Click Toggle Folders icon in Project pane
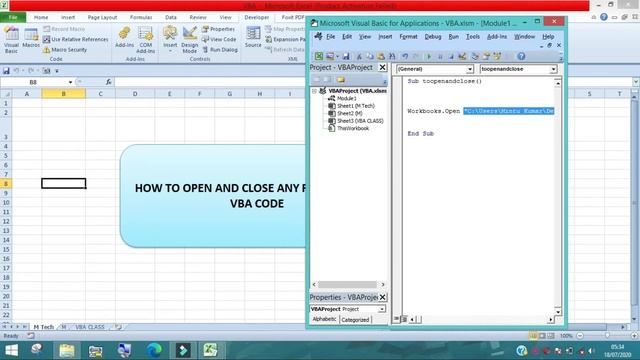Image resolution: width=640 pixels, height=360 pixels. click(x=341, y=80)
